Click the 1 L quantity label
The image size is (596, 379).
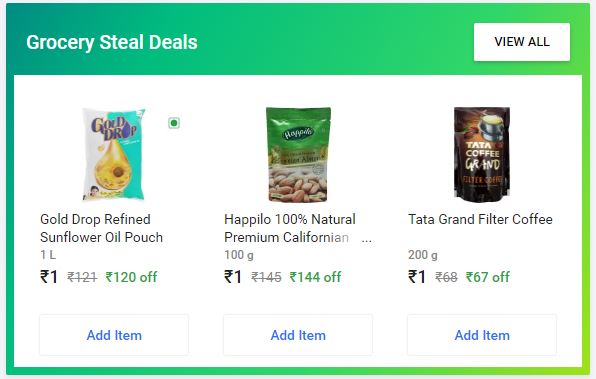pos(48,255)
